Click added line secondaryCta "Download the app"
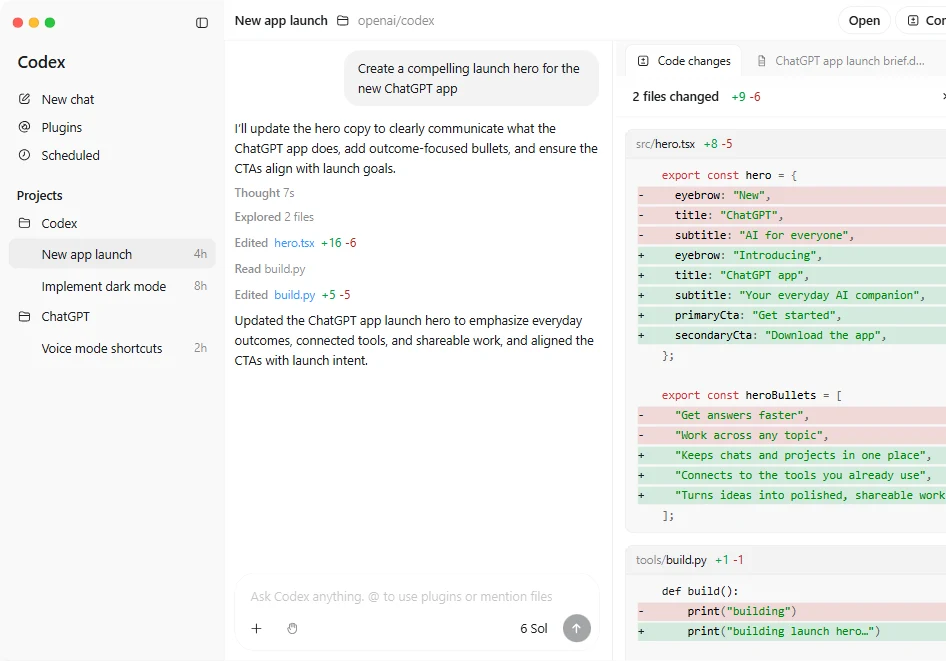 click(x=792, y=335)
